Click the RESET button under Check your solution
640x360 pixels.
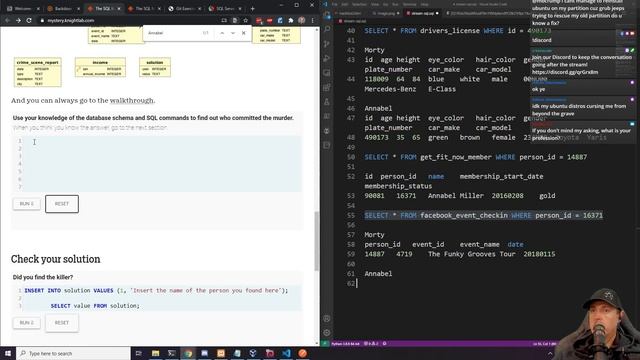point(62,322)
